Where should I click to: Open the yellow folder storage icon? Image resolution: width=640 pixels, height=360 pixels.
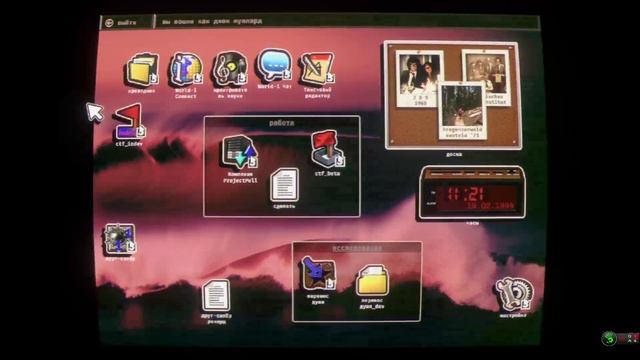point(142,69)
